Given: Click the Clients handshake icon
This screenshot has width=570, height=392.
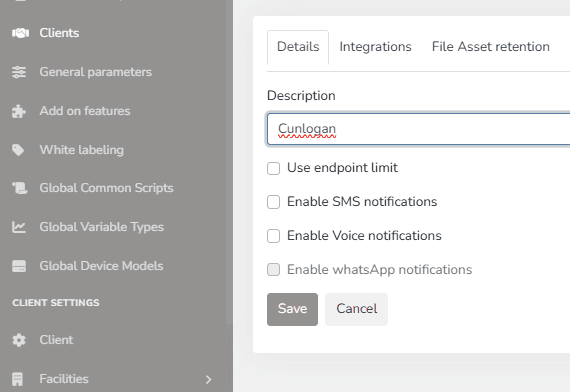Looking at the screenshot, I should [20, 33].
